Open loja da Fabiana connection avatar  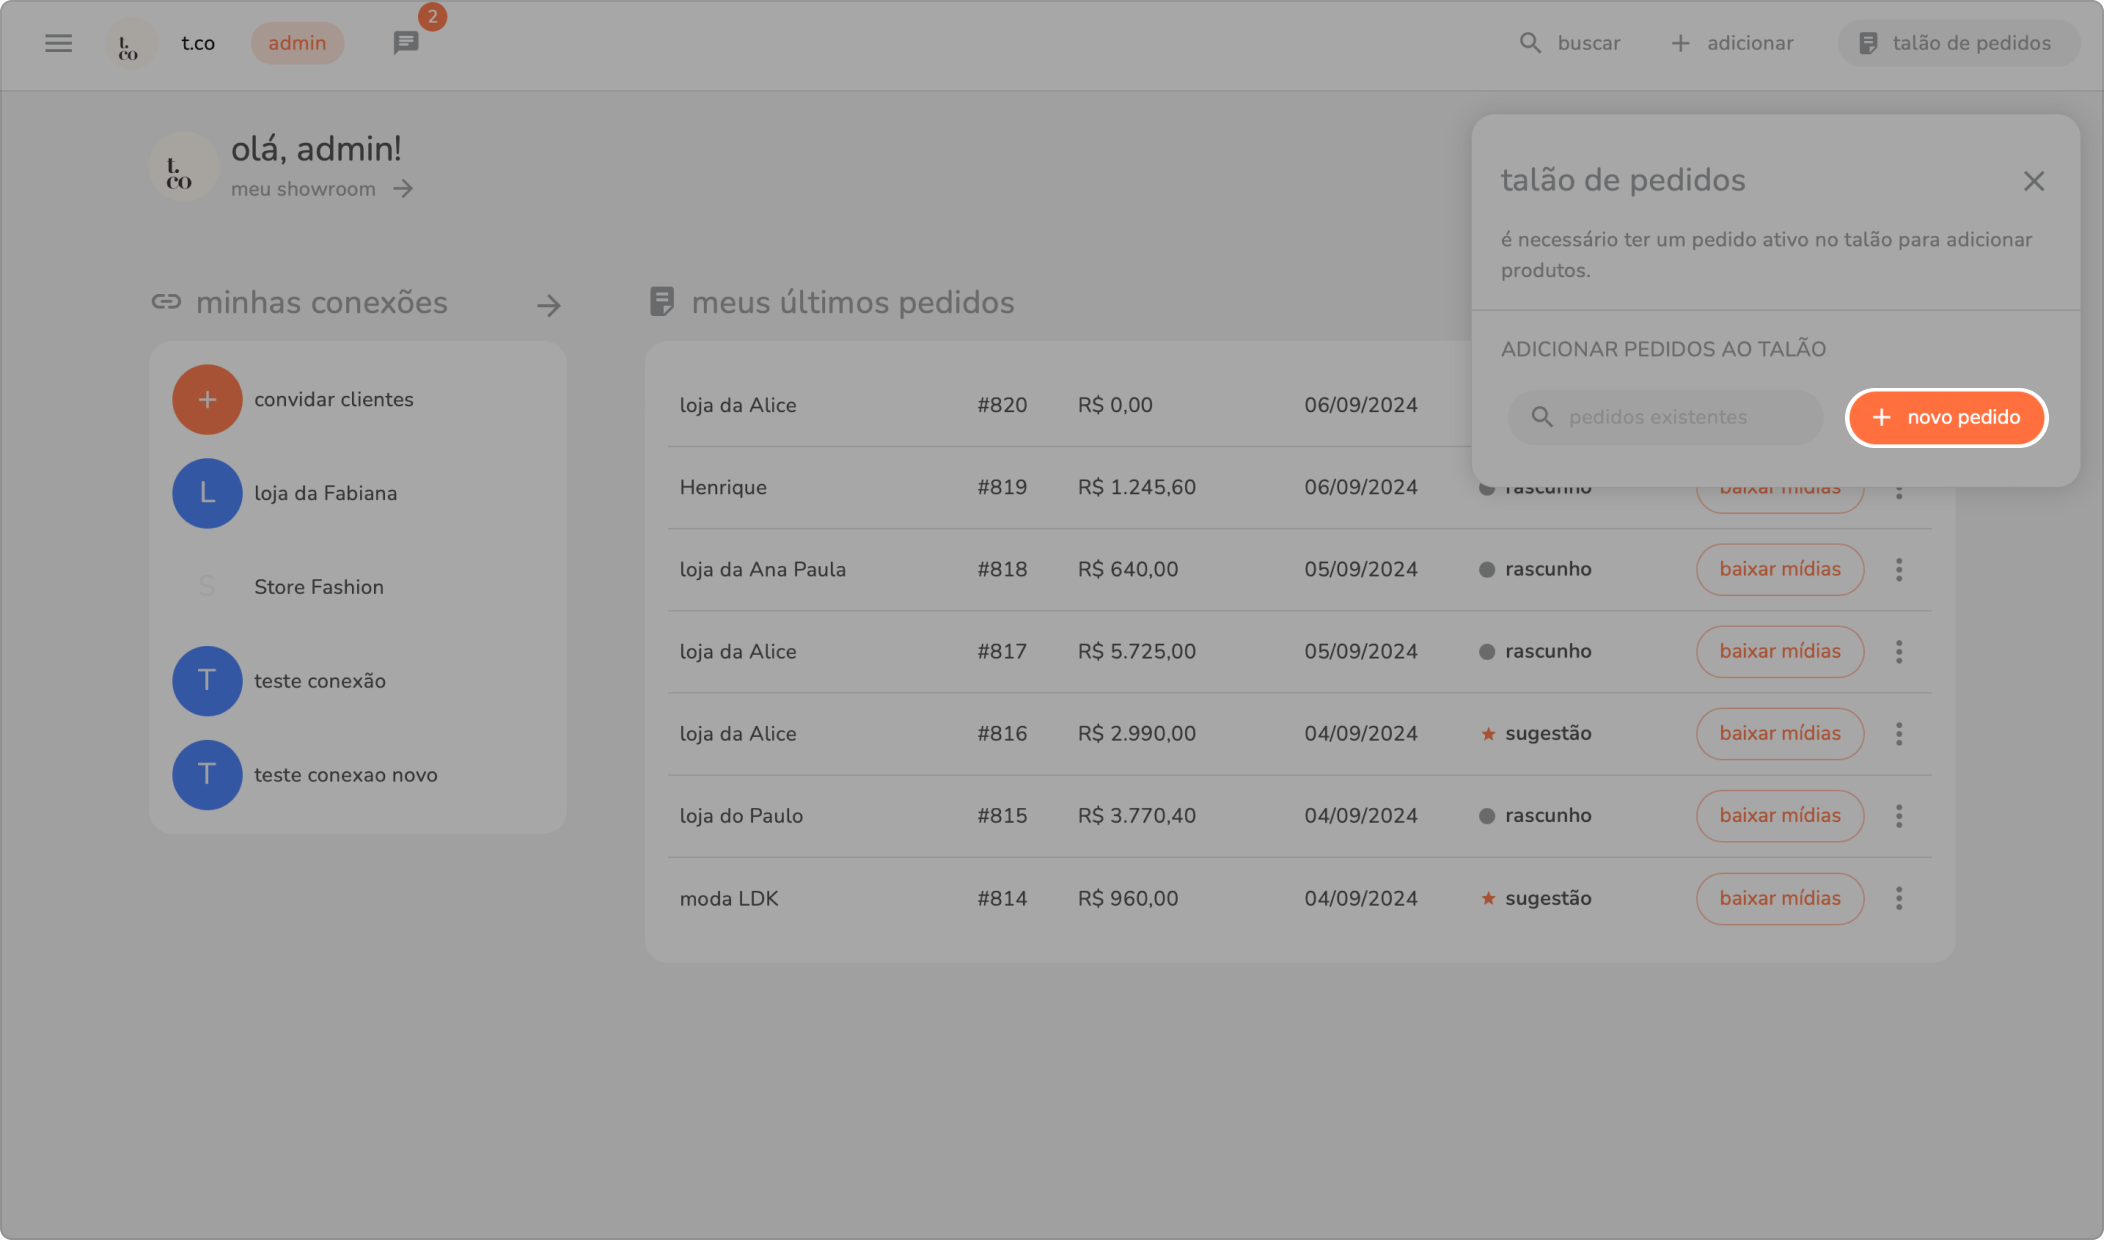pyautogui.click(x=207, y=493)
